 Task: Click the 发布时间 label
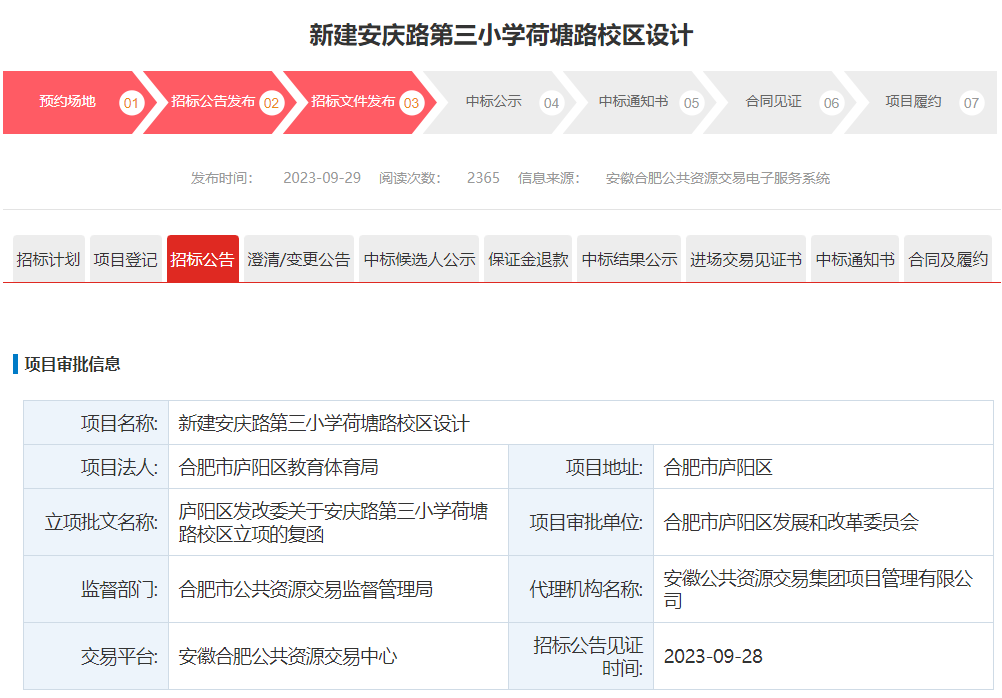(x=222, y=178)
